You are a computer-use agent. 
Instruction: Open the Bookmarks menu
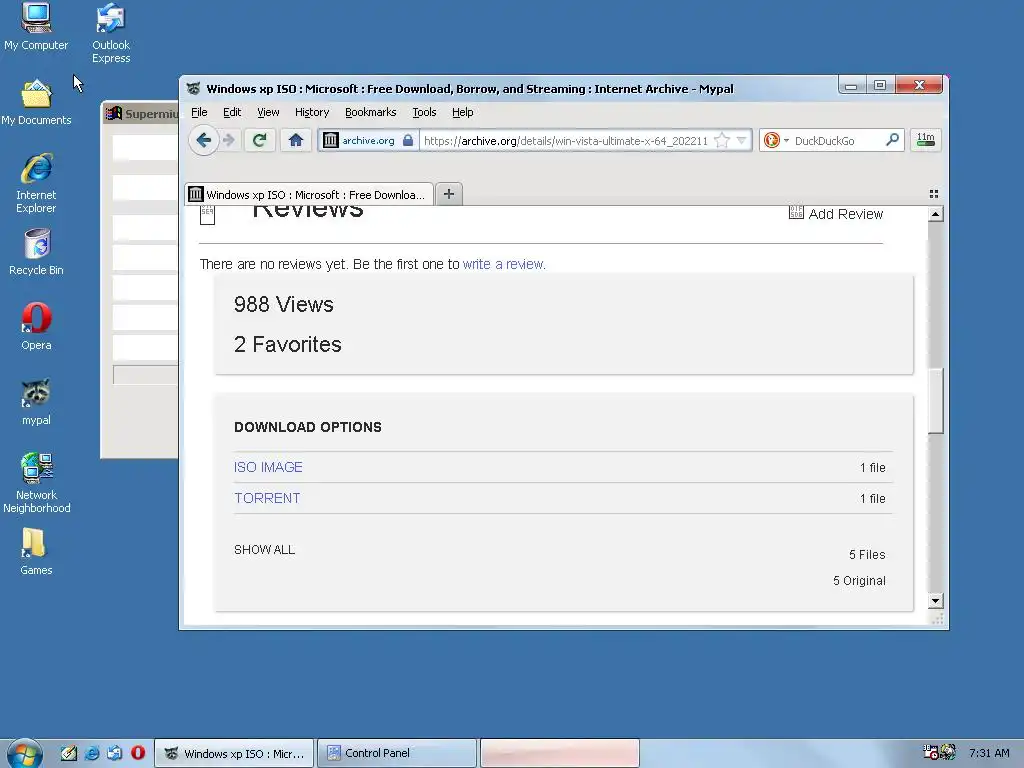pos(370,112)
